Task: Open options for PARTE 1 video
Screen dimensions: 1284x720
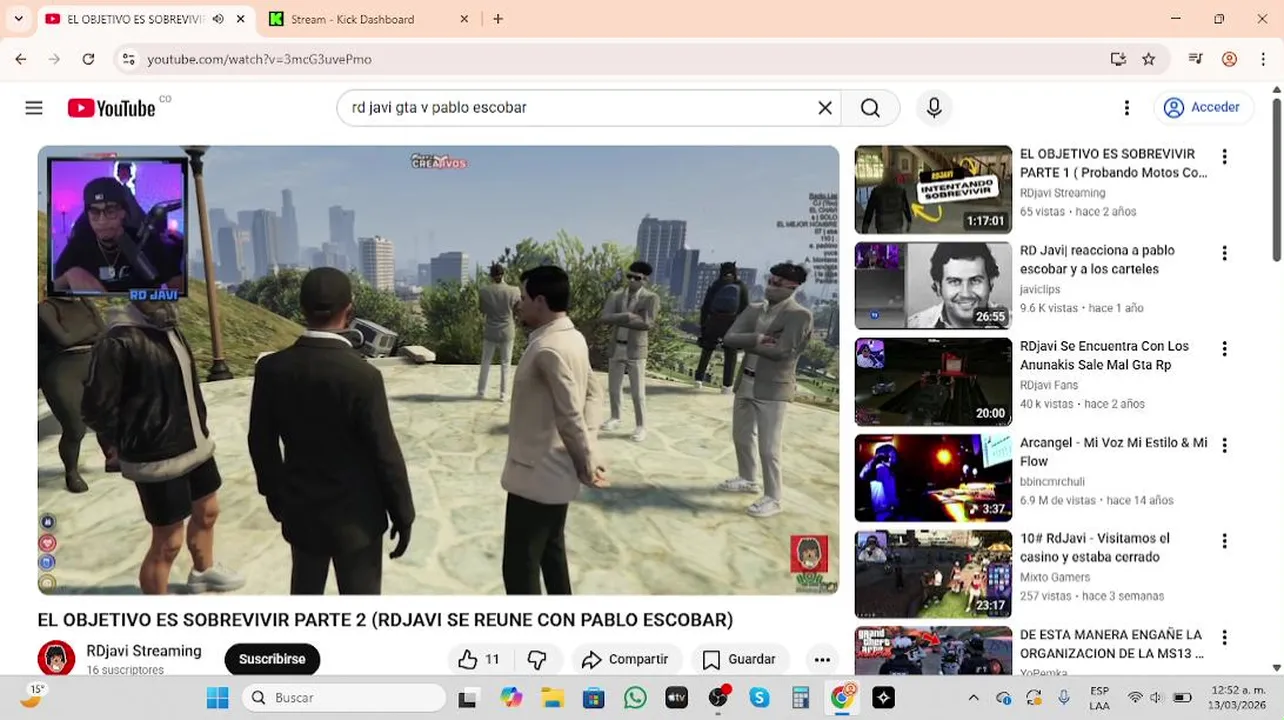Action: 1224,157
